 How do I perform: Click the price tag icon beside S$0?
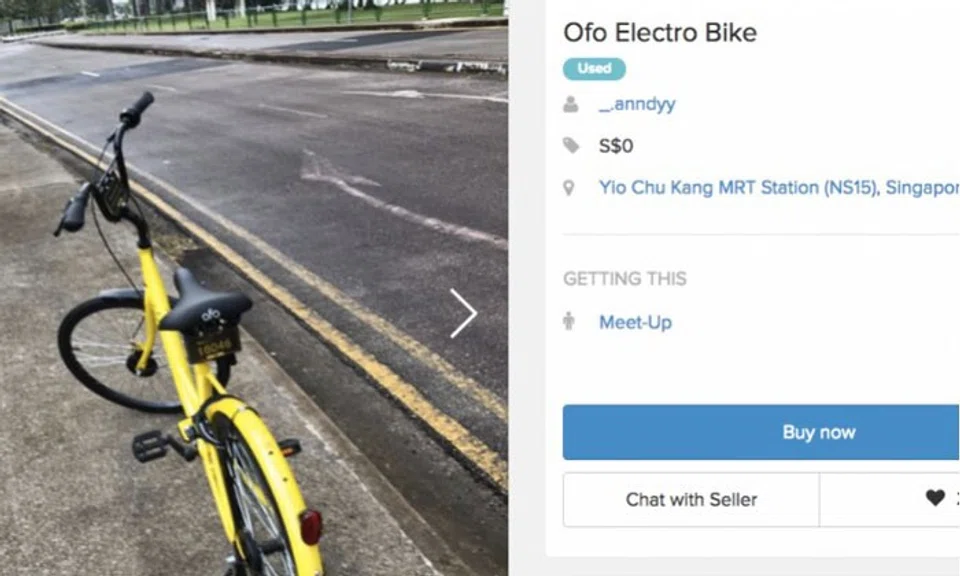tap(570, 145)
